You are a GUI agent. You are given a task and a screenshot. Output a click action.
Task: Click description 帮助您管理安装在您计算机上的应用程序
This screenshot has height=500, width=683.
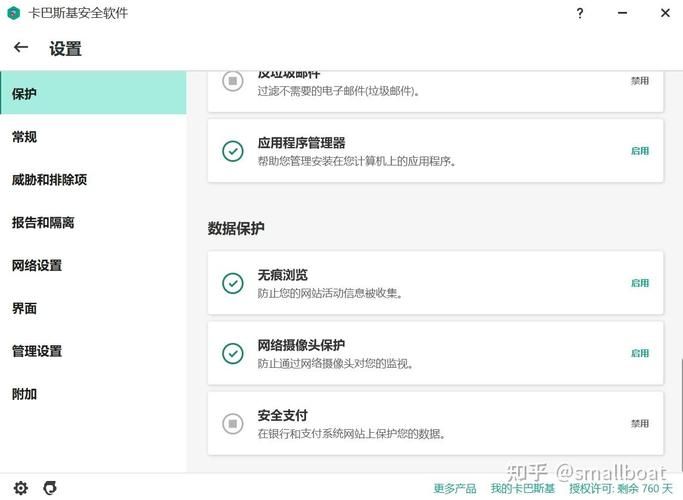point(357,162)
